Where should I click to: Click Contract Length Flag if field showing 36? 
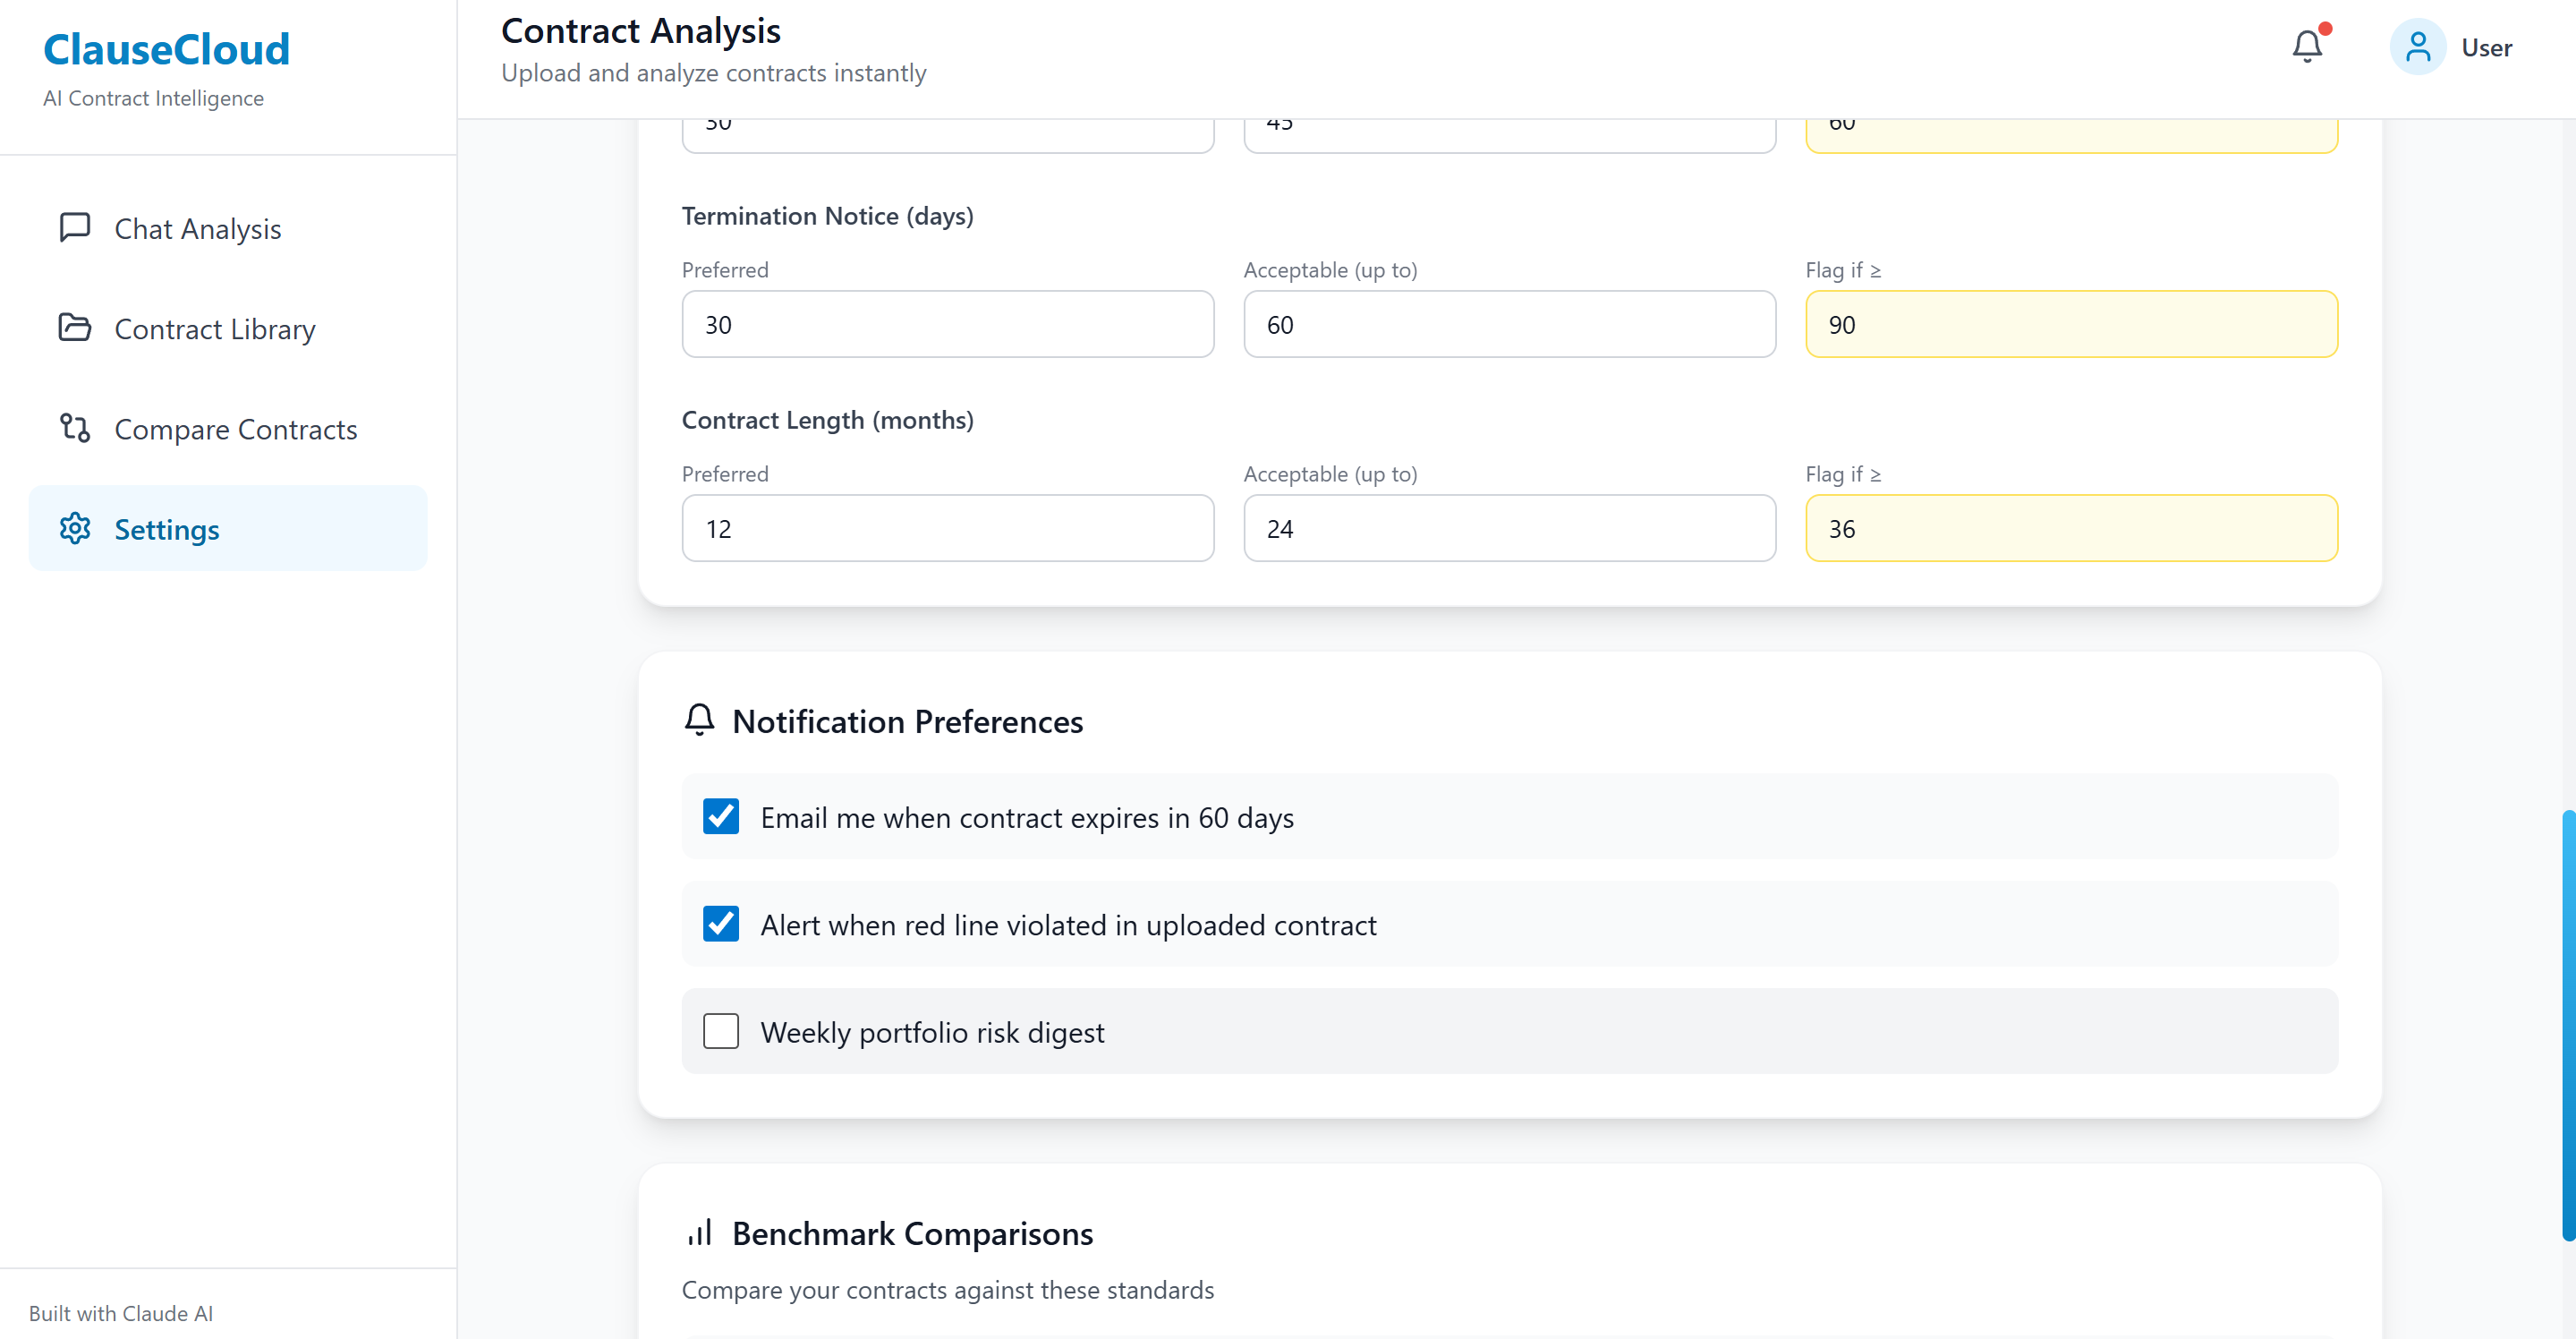pyautogui.click(x=2070, y=529)
